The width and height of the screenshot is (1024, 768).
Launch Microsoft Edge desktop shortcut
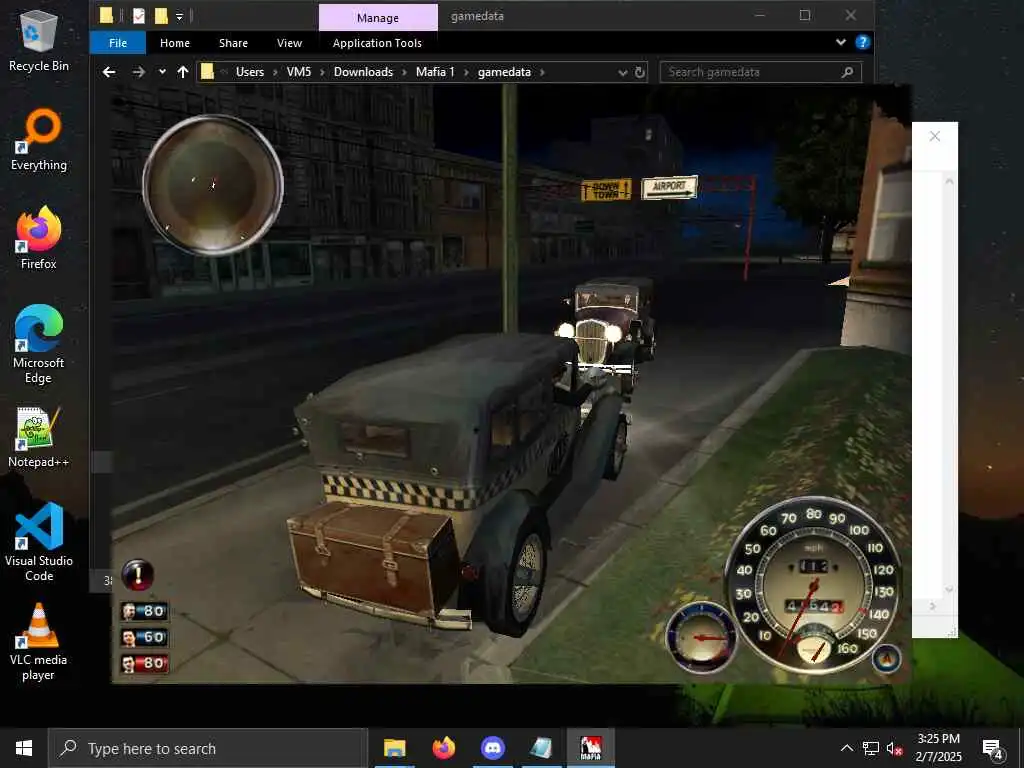(x=39, y=344)
